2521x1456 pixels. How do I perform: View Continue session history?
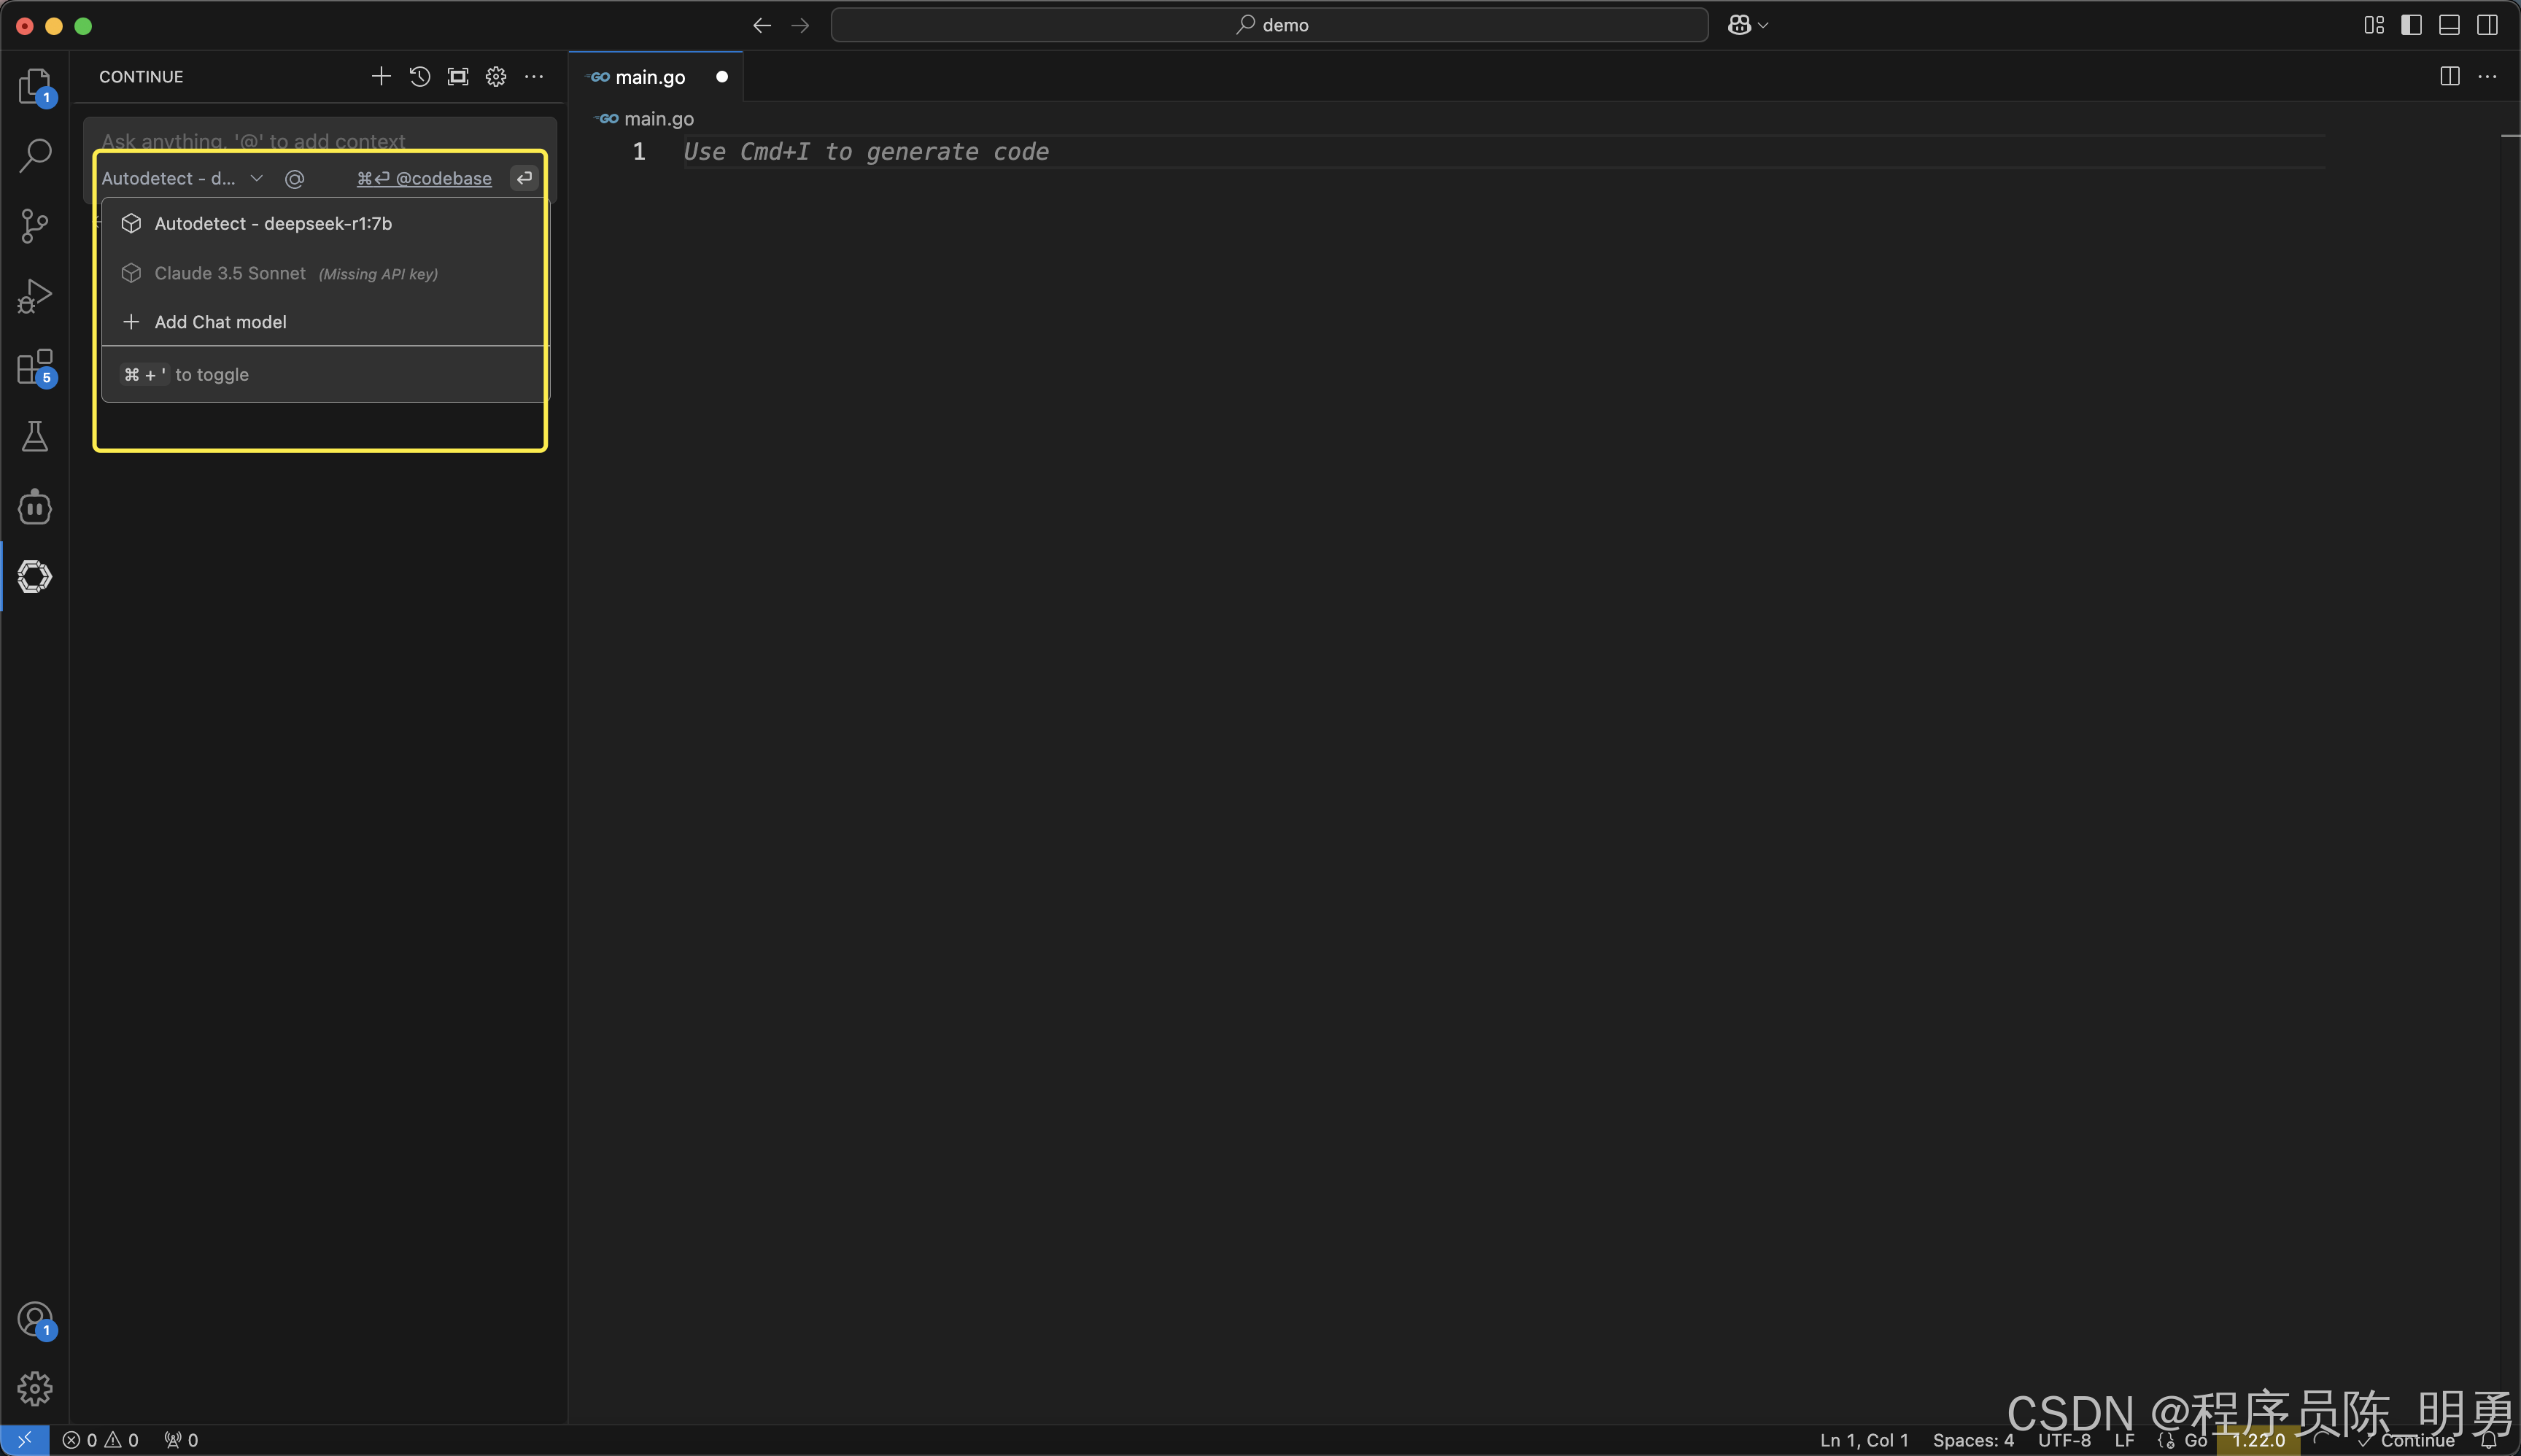pyautogui.click(x=419, y=77)
